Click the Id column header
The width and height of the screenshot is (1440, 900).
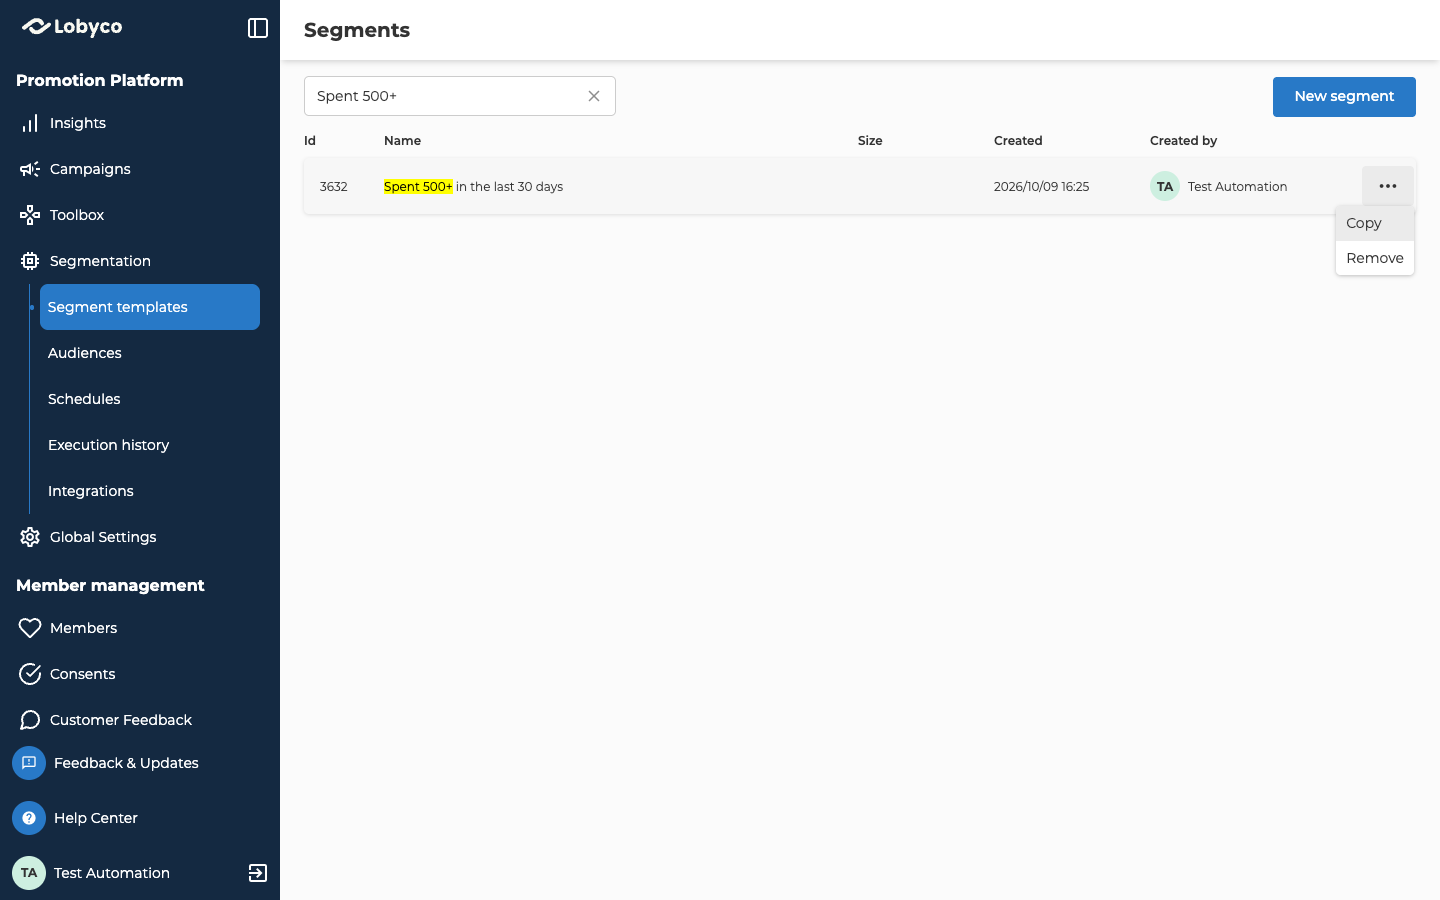310,141
